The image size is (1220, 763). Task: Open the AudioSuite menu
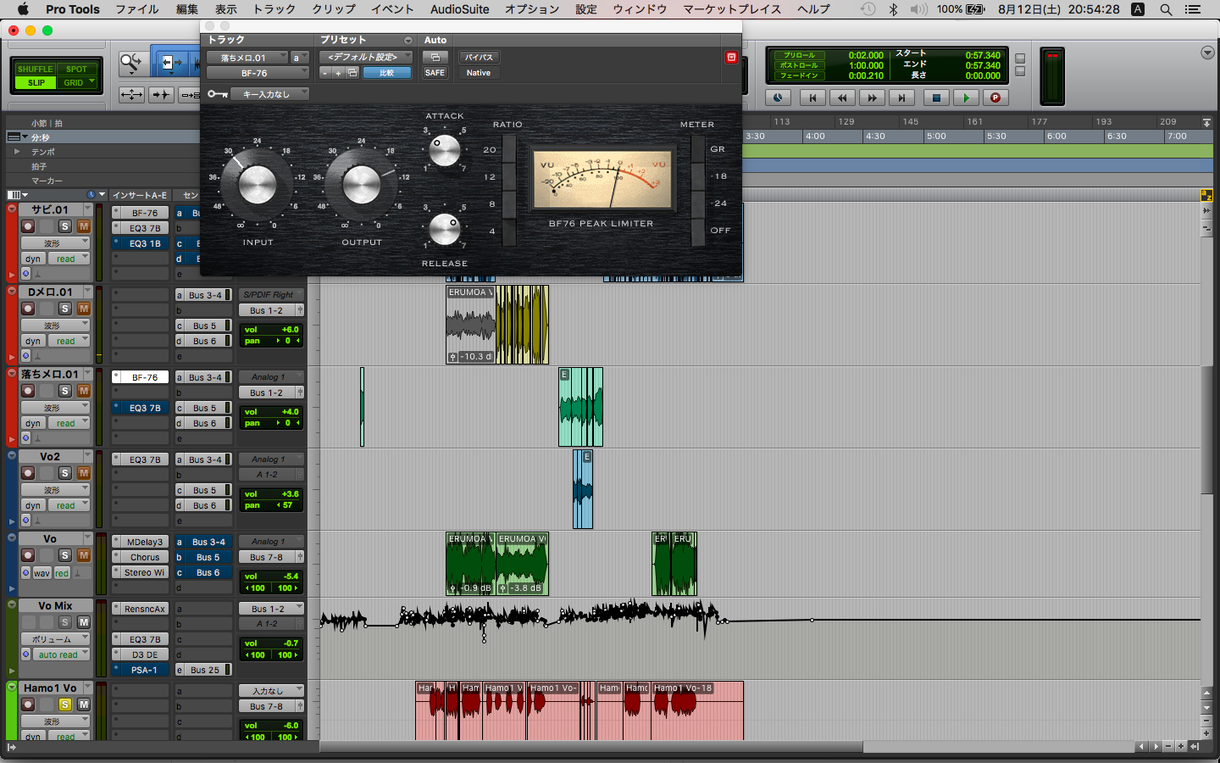(x=459, y=9)
